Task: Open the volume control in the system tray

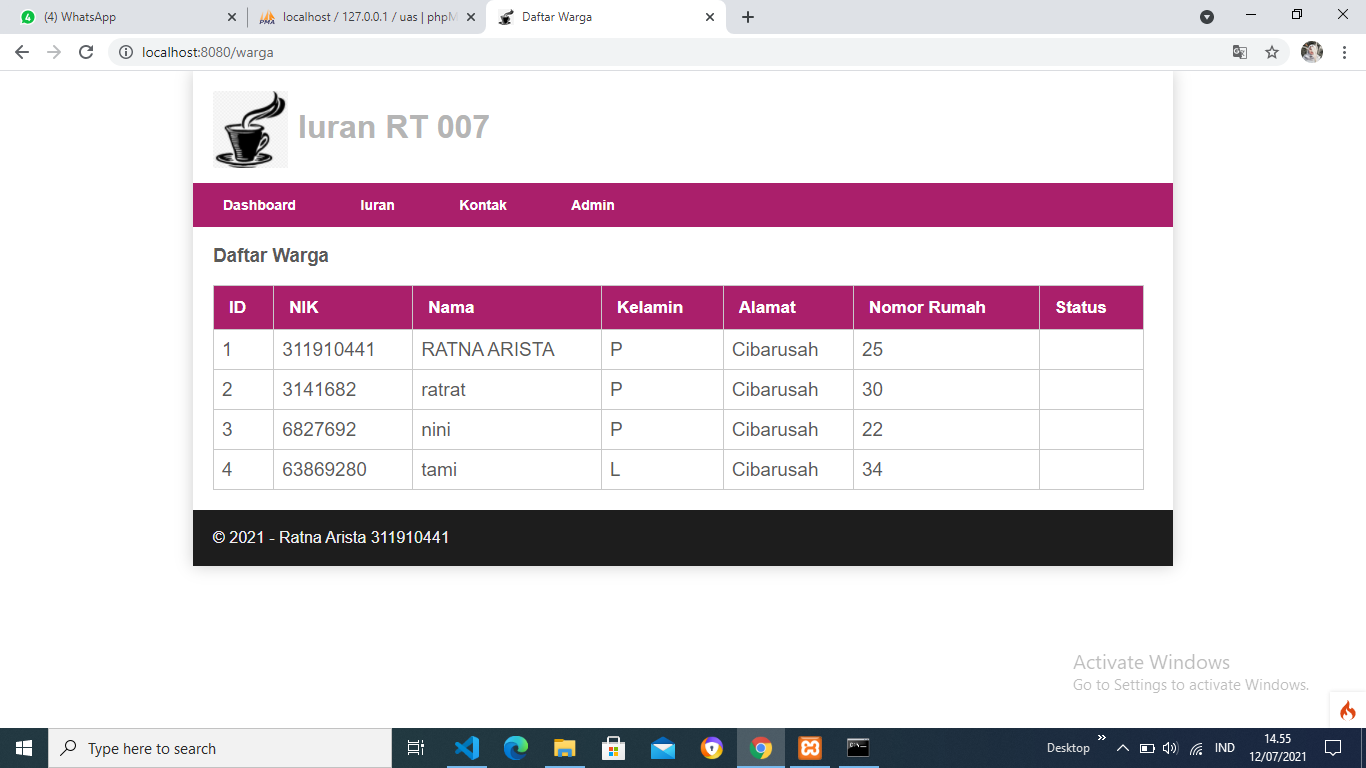Action: click(x=1171, y=747)
